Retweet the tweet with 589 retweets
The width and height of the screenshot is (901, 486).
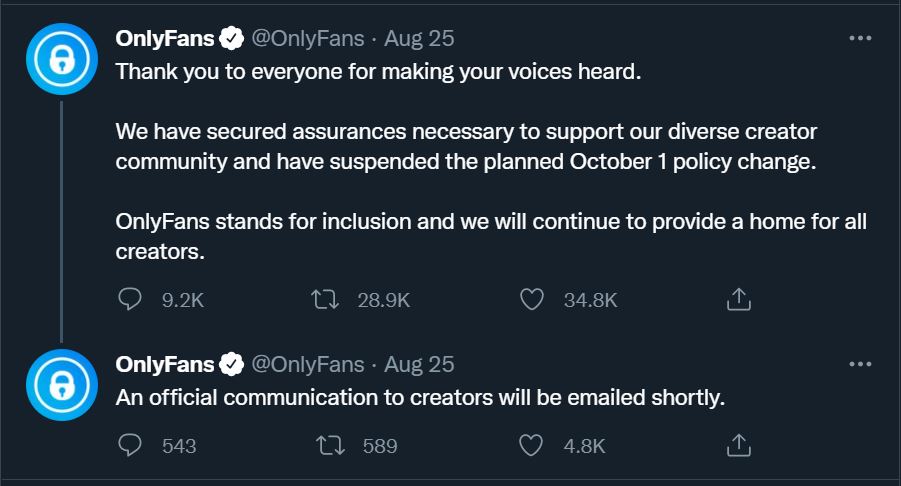(327, 444)
